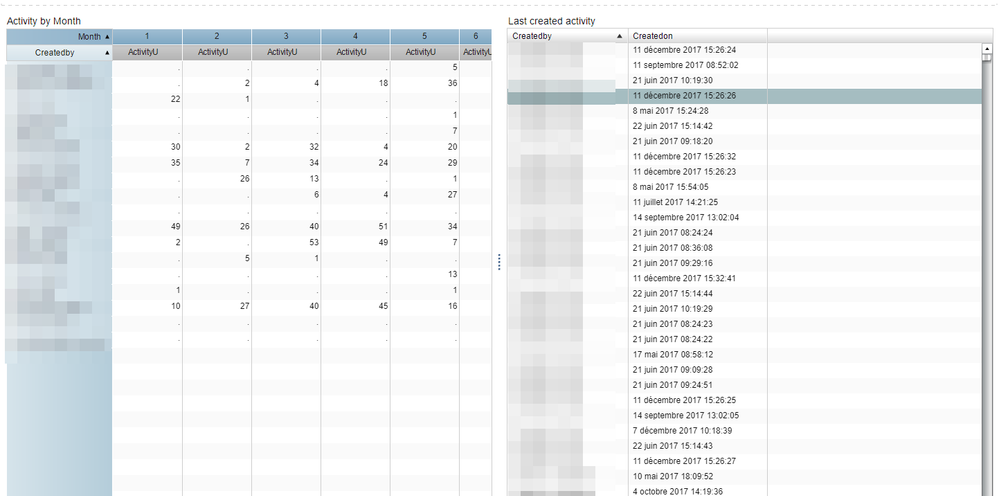Image resolution: width=999 pixels, height=496 pixels.
Task: Select the cell with value 6
Action: tap(286, 195)
